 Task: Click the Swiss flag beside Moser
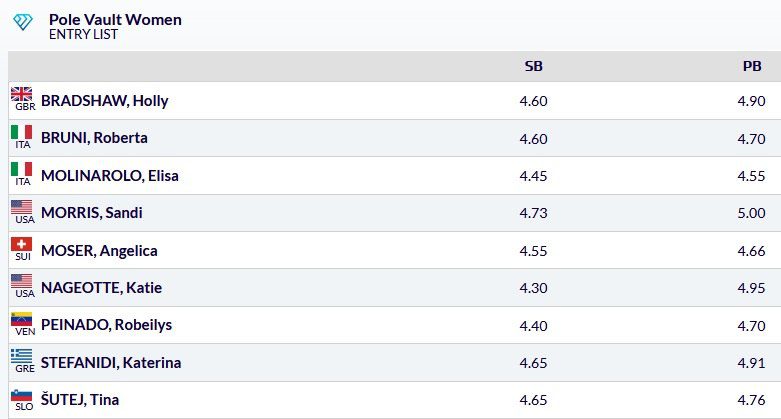click(x=21, y=244)
